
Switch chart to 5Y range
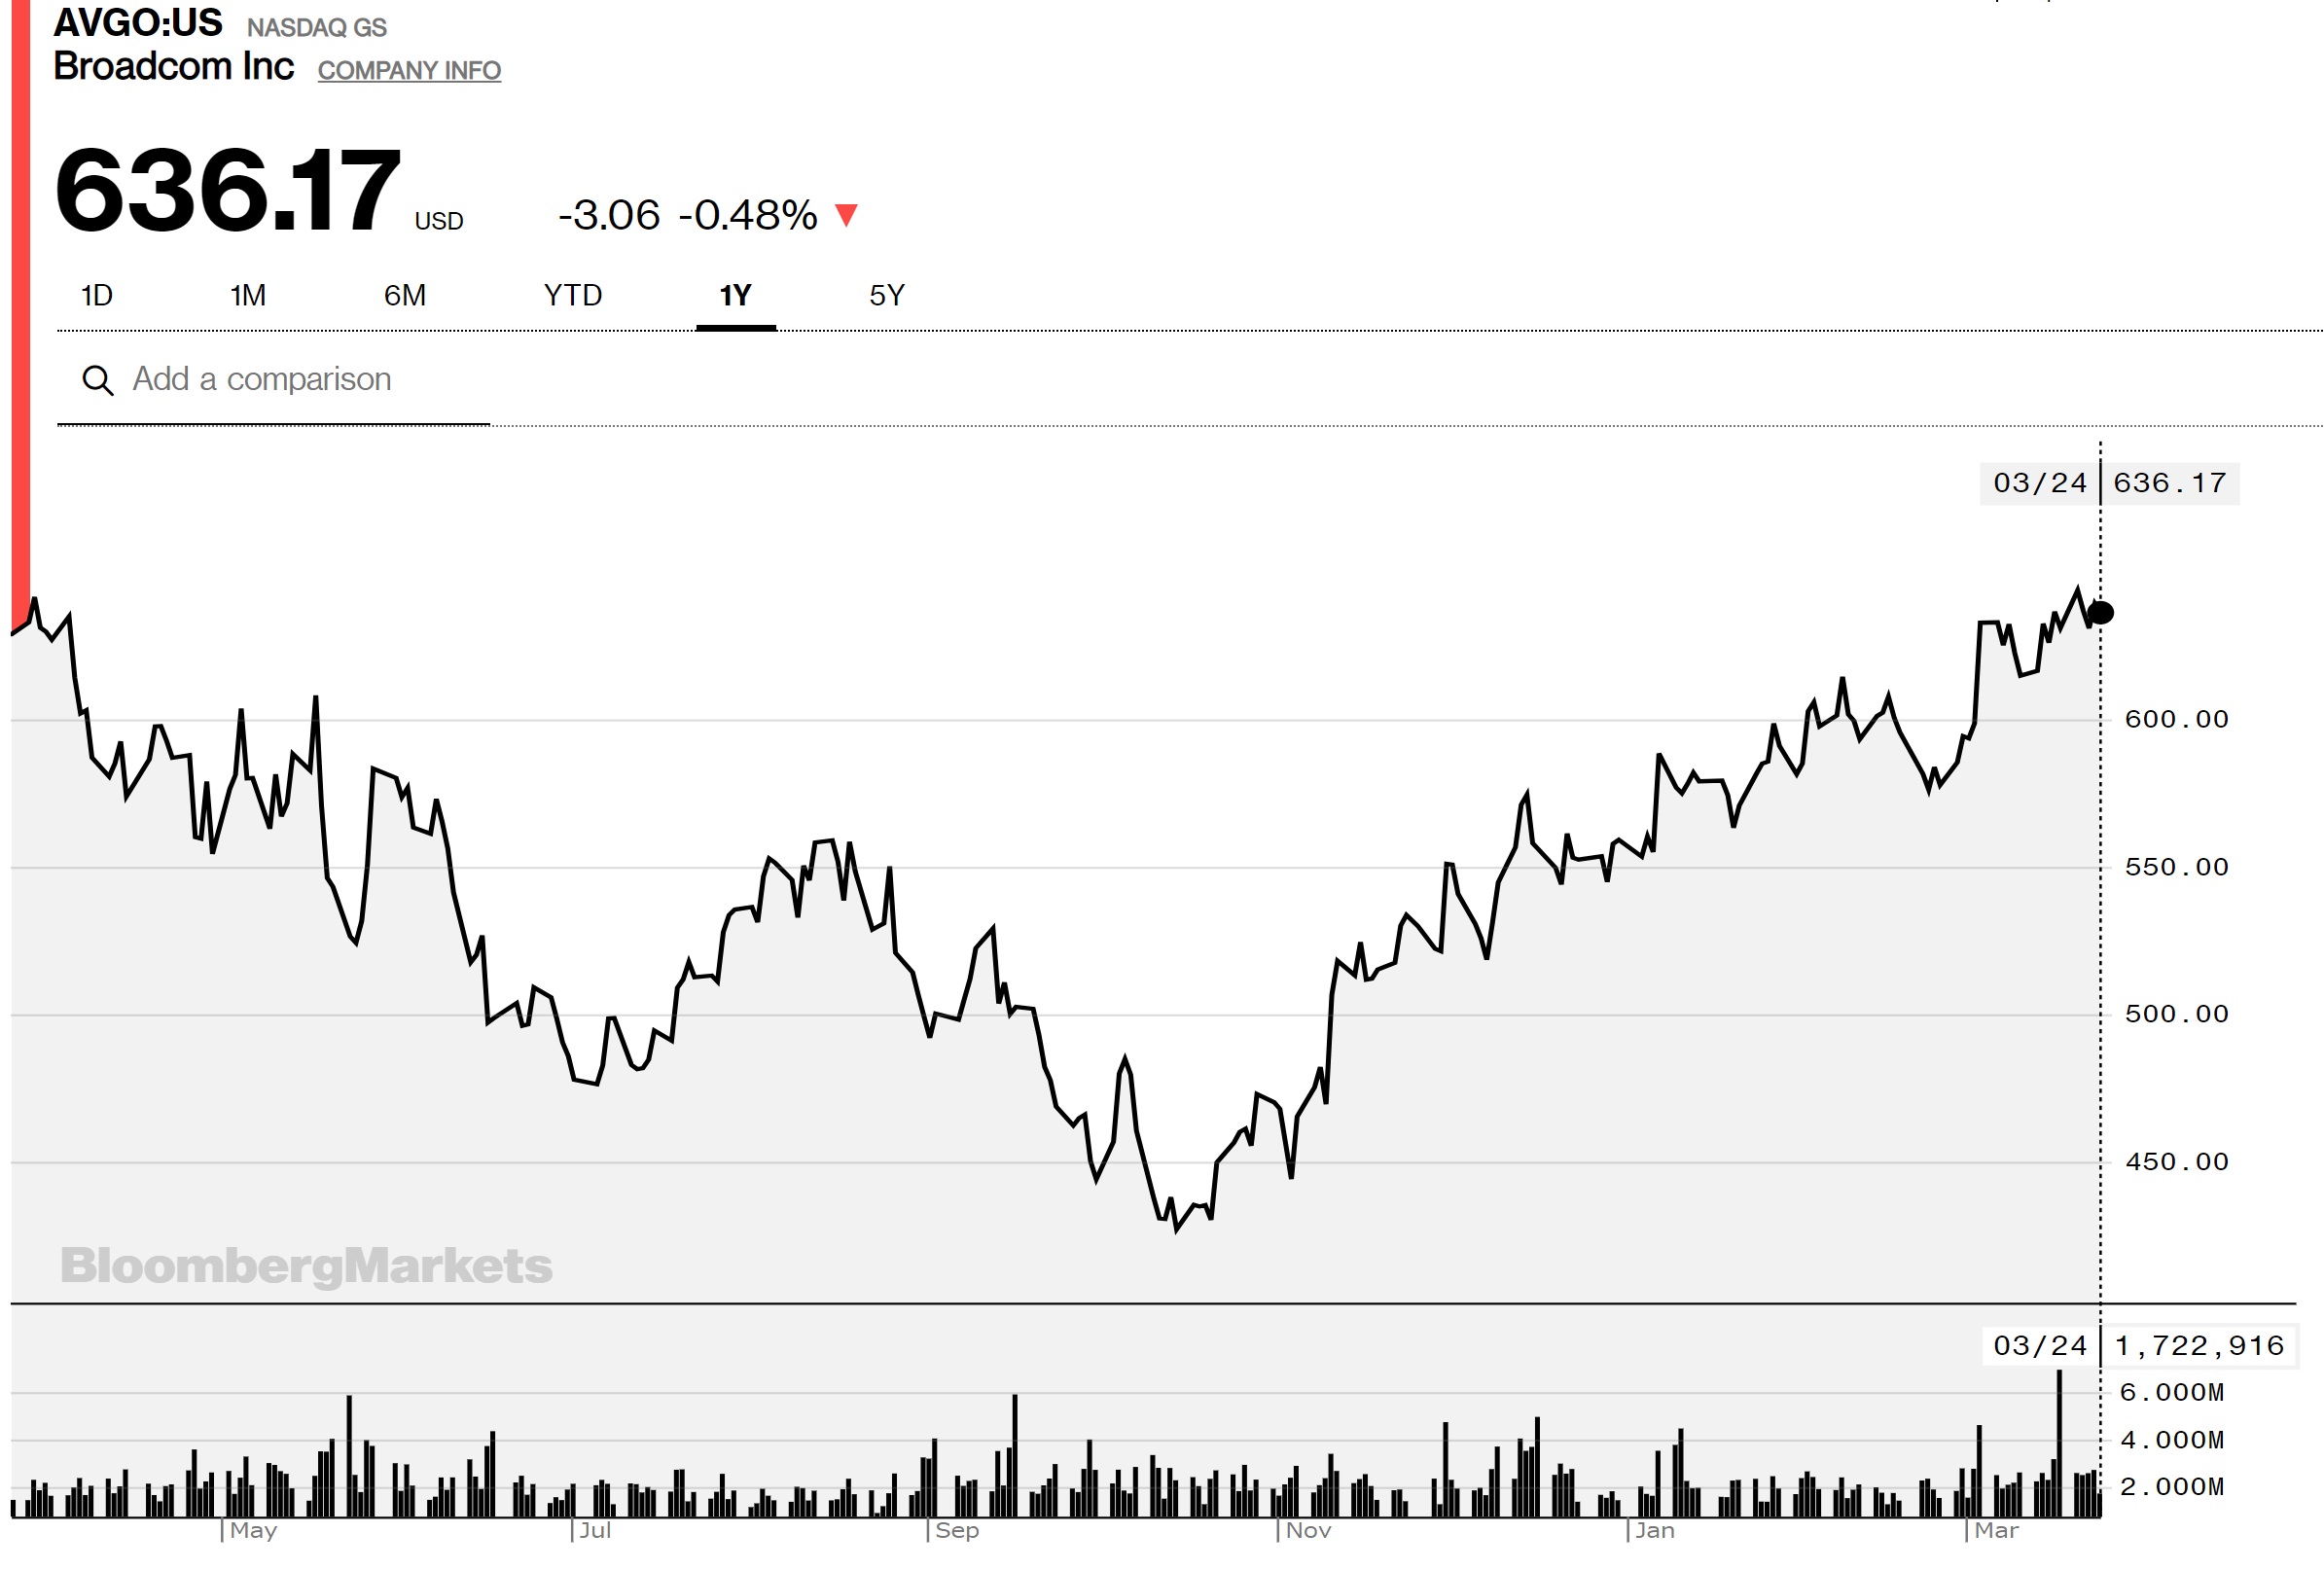[886, 296]
